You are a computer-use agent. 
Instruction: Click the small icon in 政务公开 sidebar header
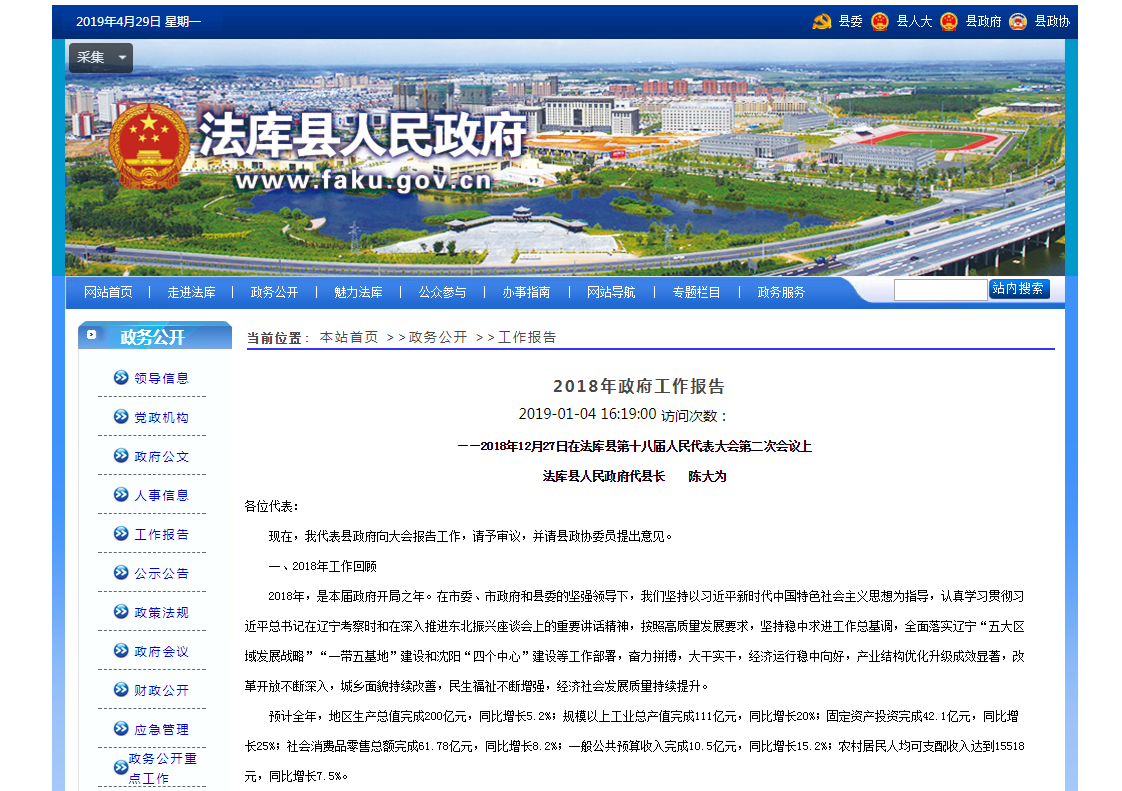pyautogui.click(x=92, y=334)
